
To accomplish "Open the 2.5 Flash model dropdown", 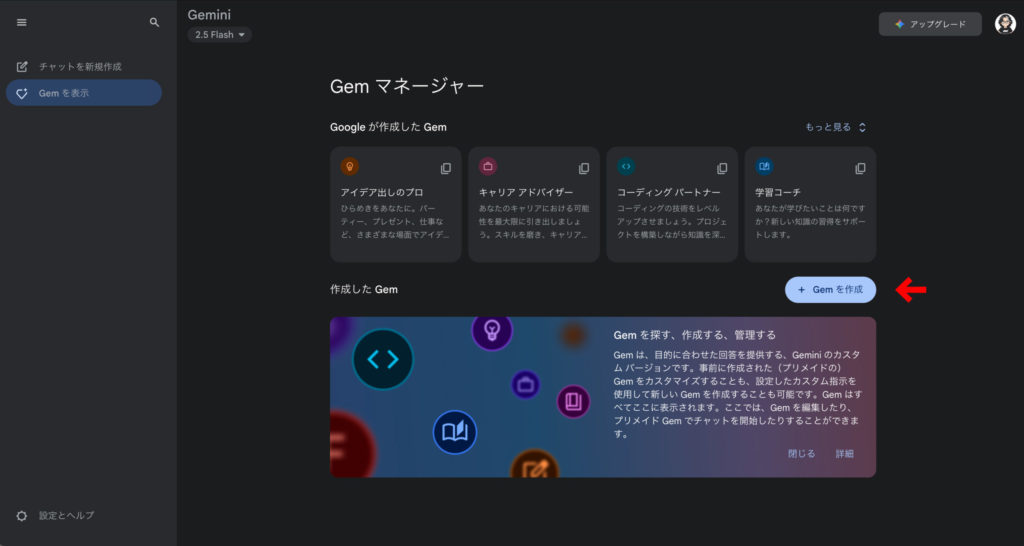I will (219, 35).
